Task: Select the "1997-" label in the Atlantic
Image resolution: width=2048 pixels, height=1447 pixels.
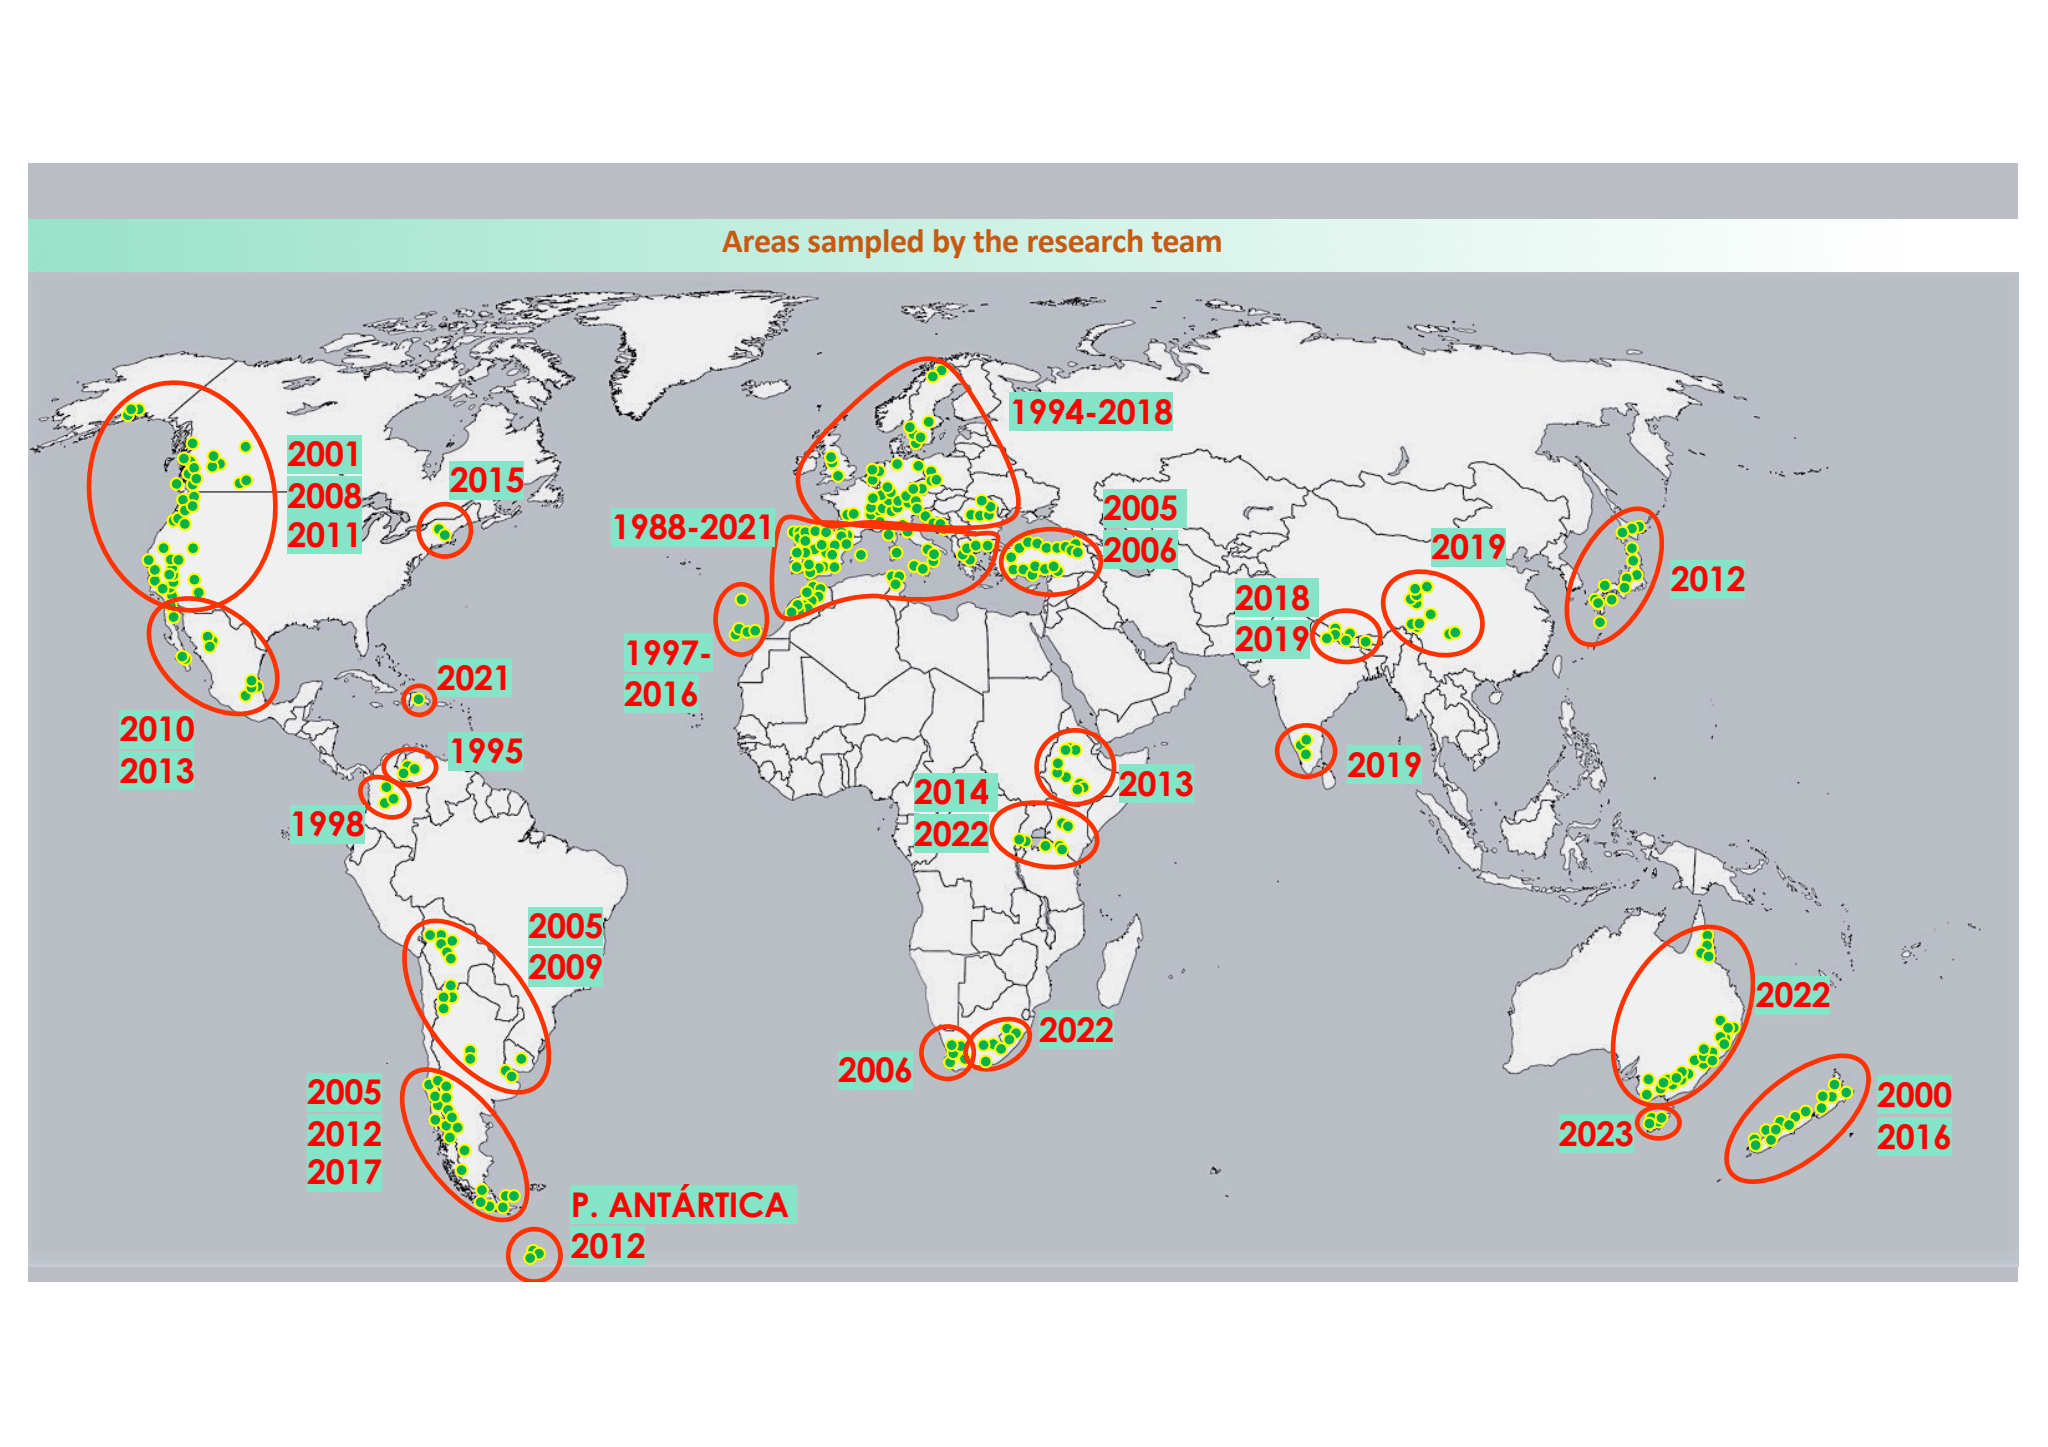Action: pyautogui.click(x=668, y=653)
